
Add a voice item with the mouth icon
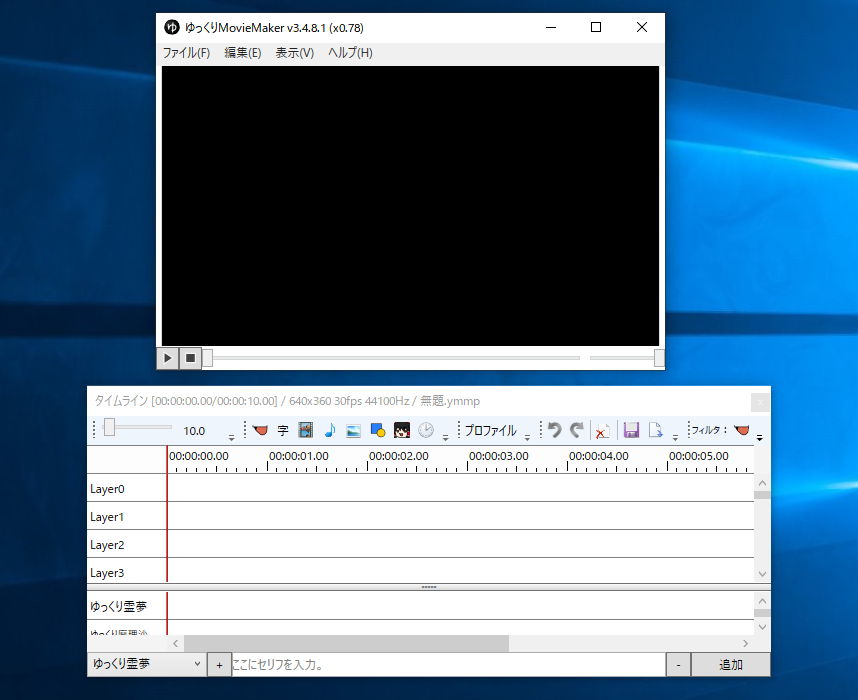(x=260, y=430)
